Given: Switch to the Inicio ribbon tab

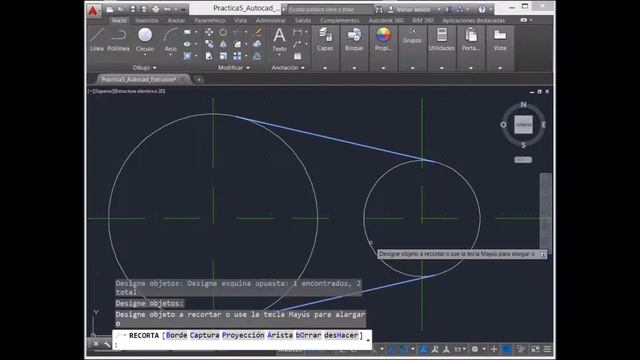Looking at the screenshot, I should point(119,20).
